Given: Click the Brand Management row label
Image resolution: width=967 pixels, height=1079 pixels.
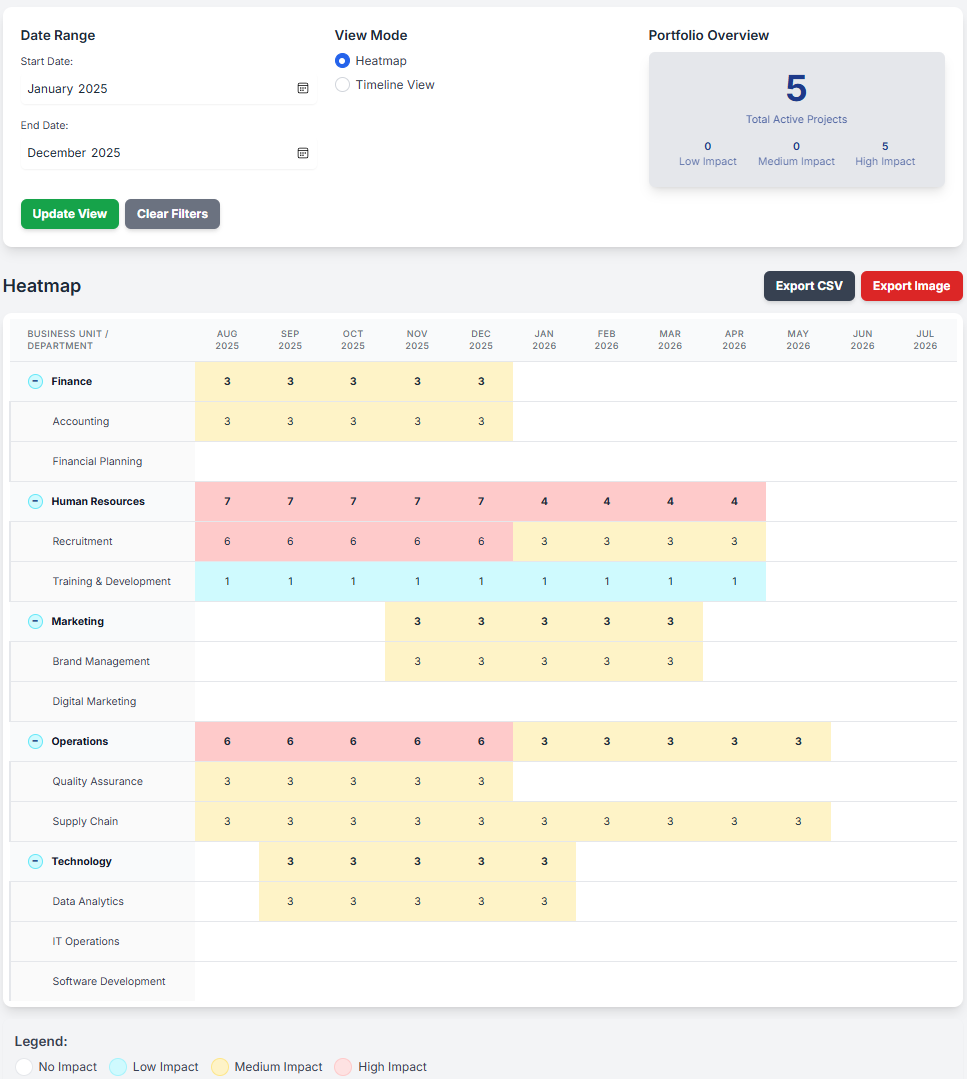Looking at the screenshot, I should (101, 661).
